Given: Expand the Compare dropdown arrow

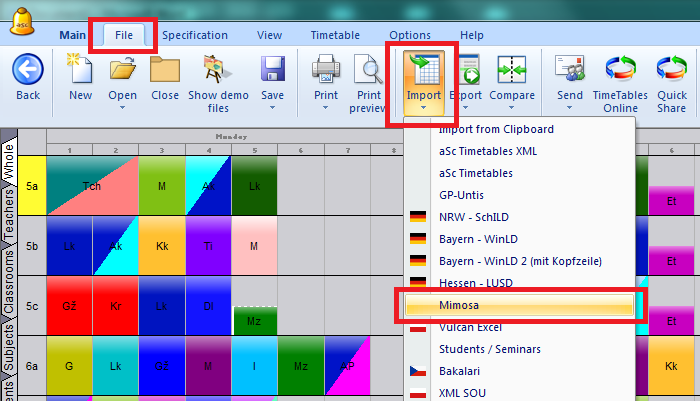Looking at the screenshot, I should pos(512,108).
